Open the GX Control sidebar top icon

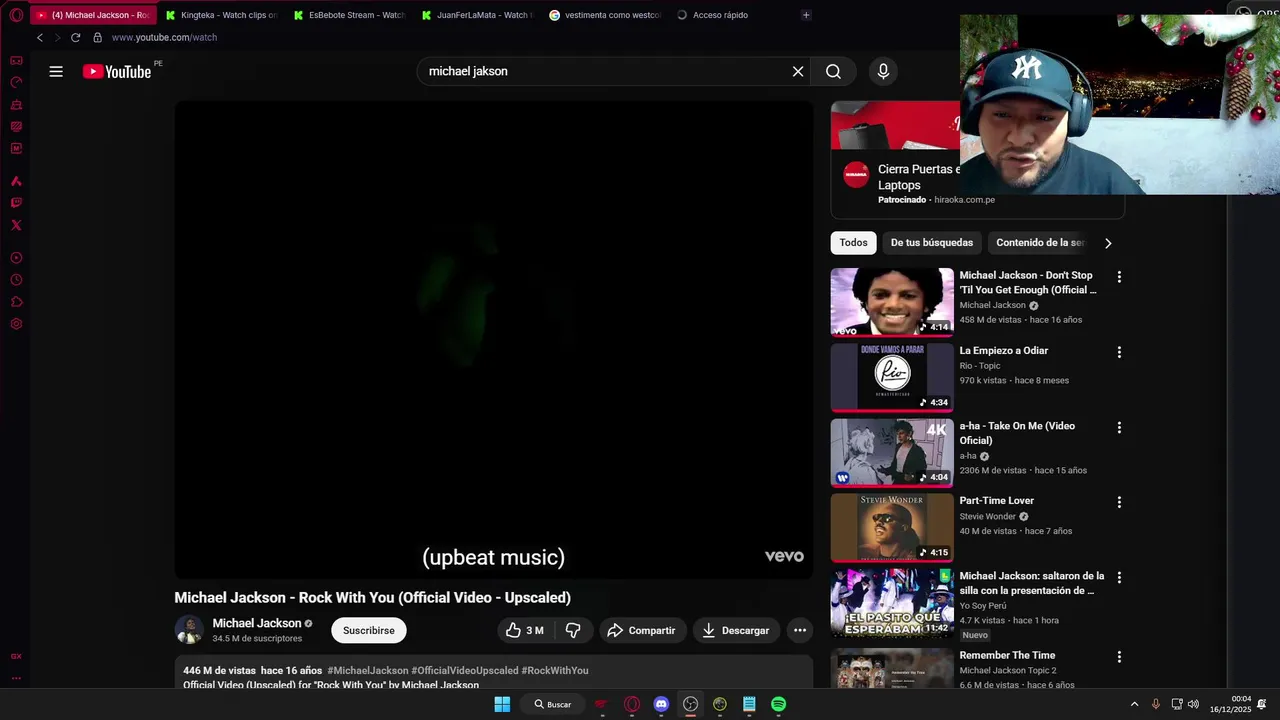tap(16, 61)
